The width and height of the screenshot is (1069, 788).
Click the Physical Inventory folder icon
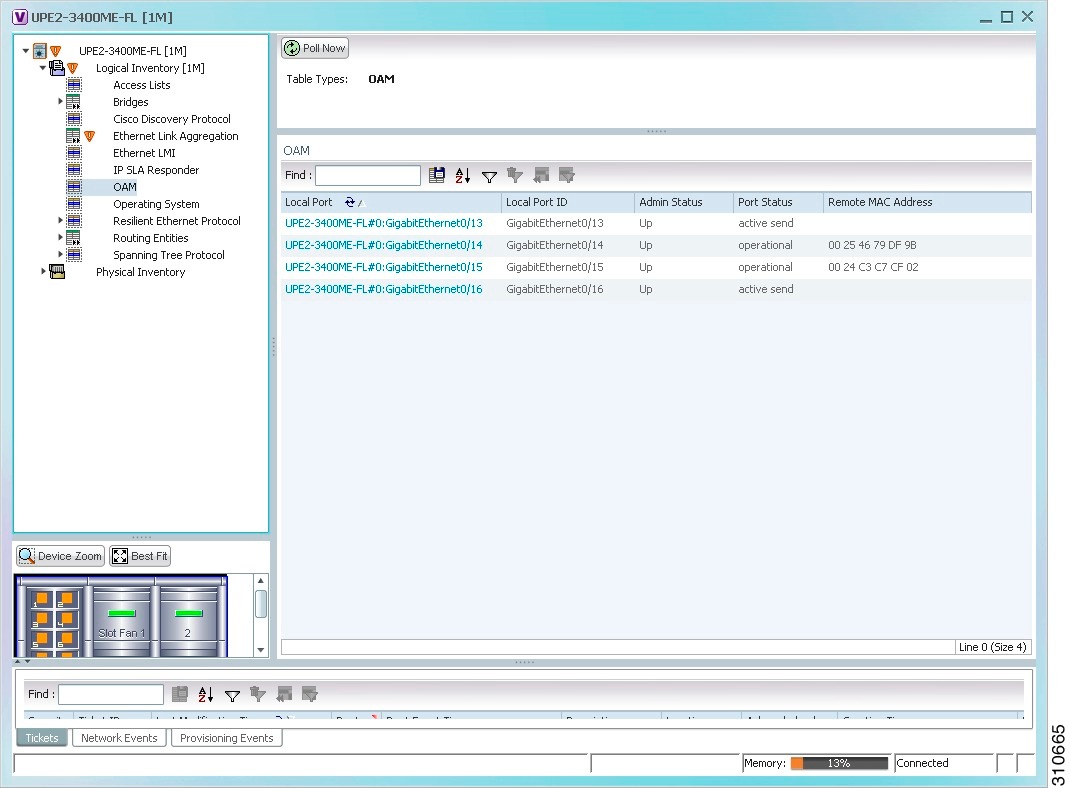(57, 272)
